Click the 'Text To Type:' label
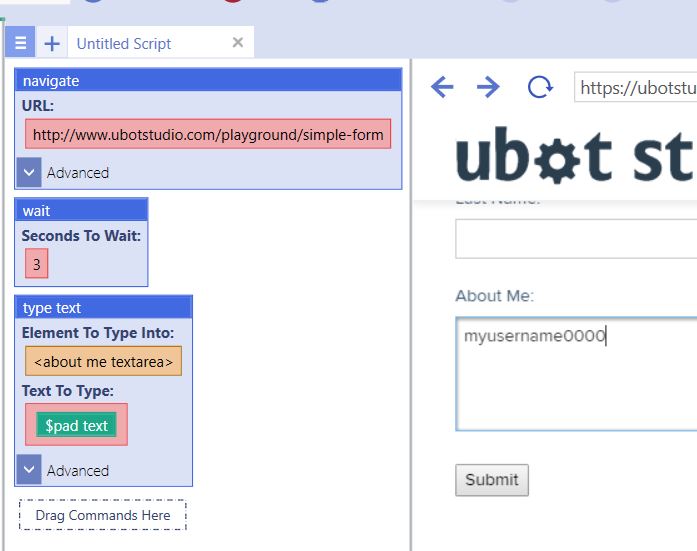Viewport: 697px width, 551px height. (x=68, y=391)
